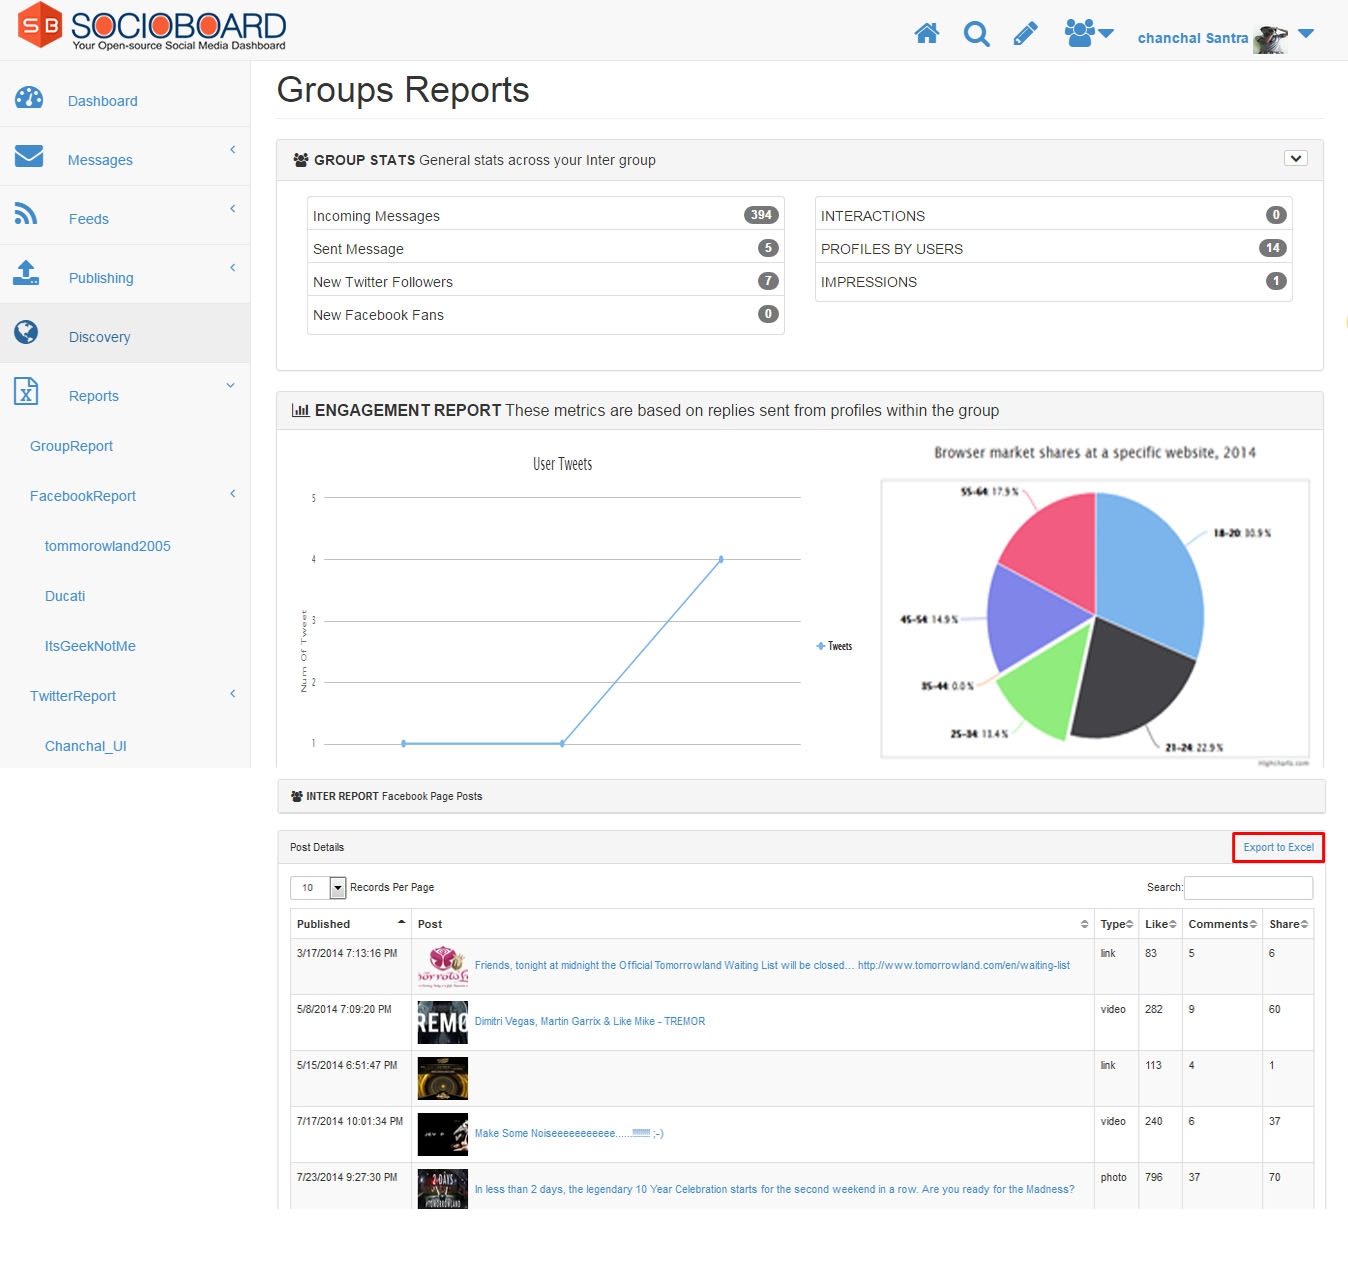Click the Dashboard gauge icon
The height and width of the screenshot is (1276, 1348).
[29, 97]
